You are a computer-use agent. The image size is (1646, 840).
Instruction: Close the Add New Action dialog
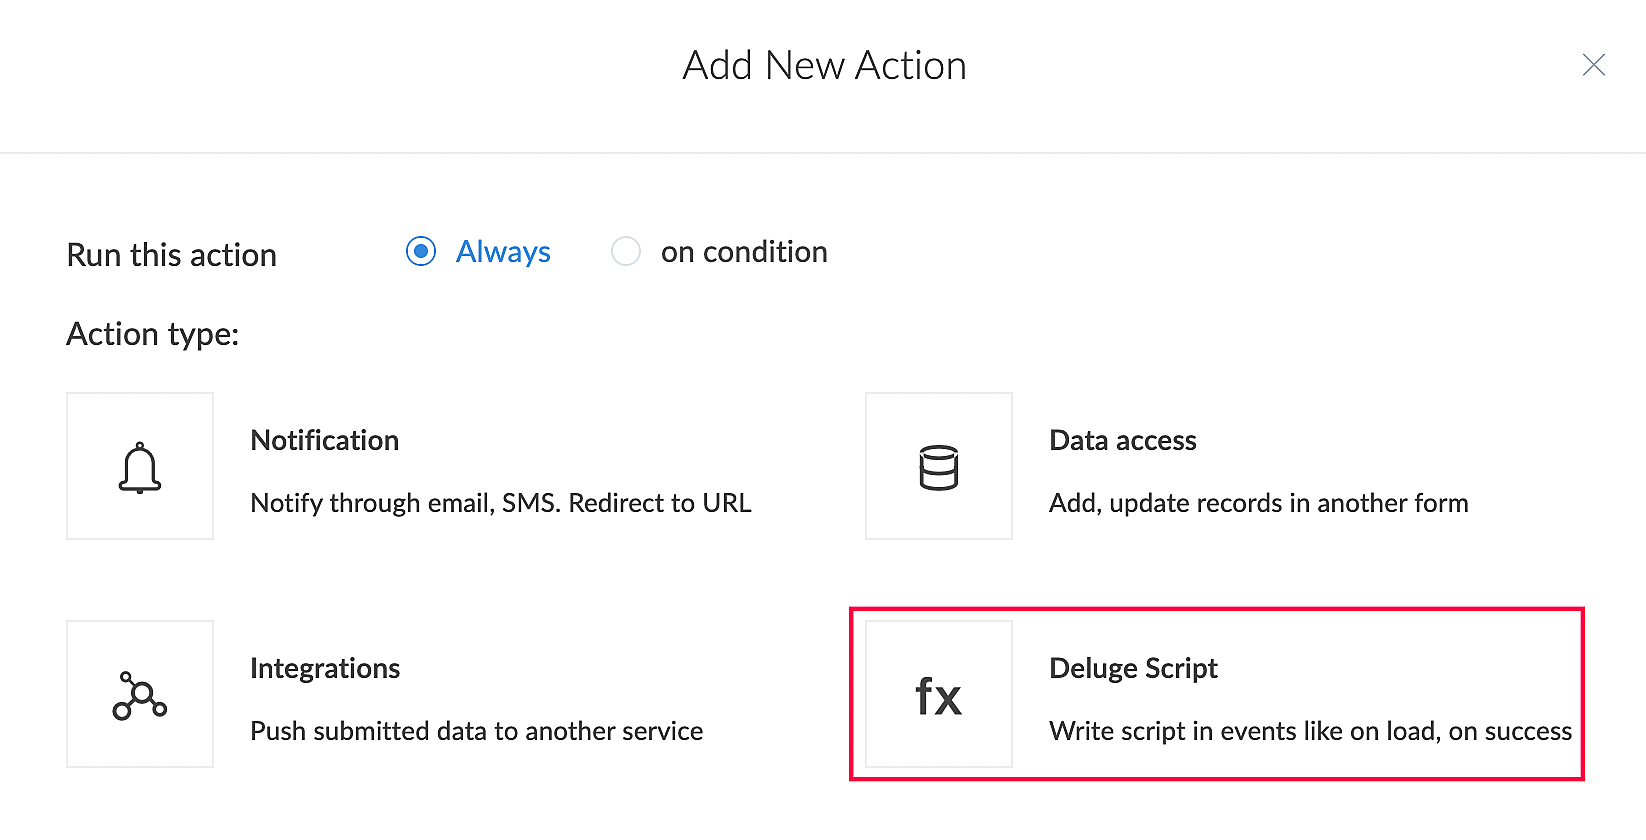[x=1593, y=65]
